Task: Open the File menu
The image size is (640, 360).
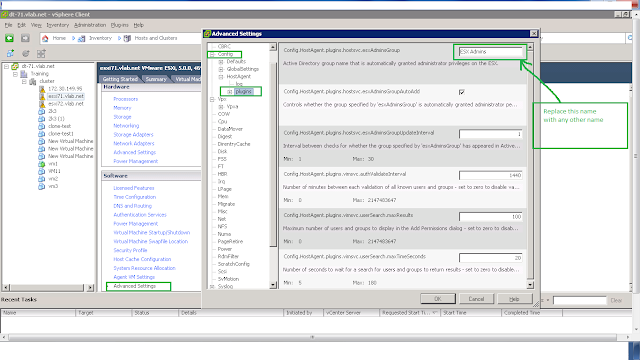Action: coord(9,25)
